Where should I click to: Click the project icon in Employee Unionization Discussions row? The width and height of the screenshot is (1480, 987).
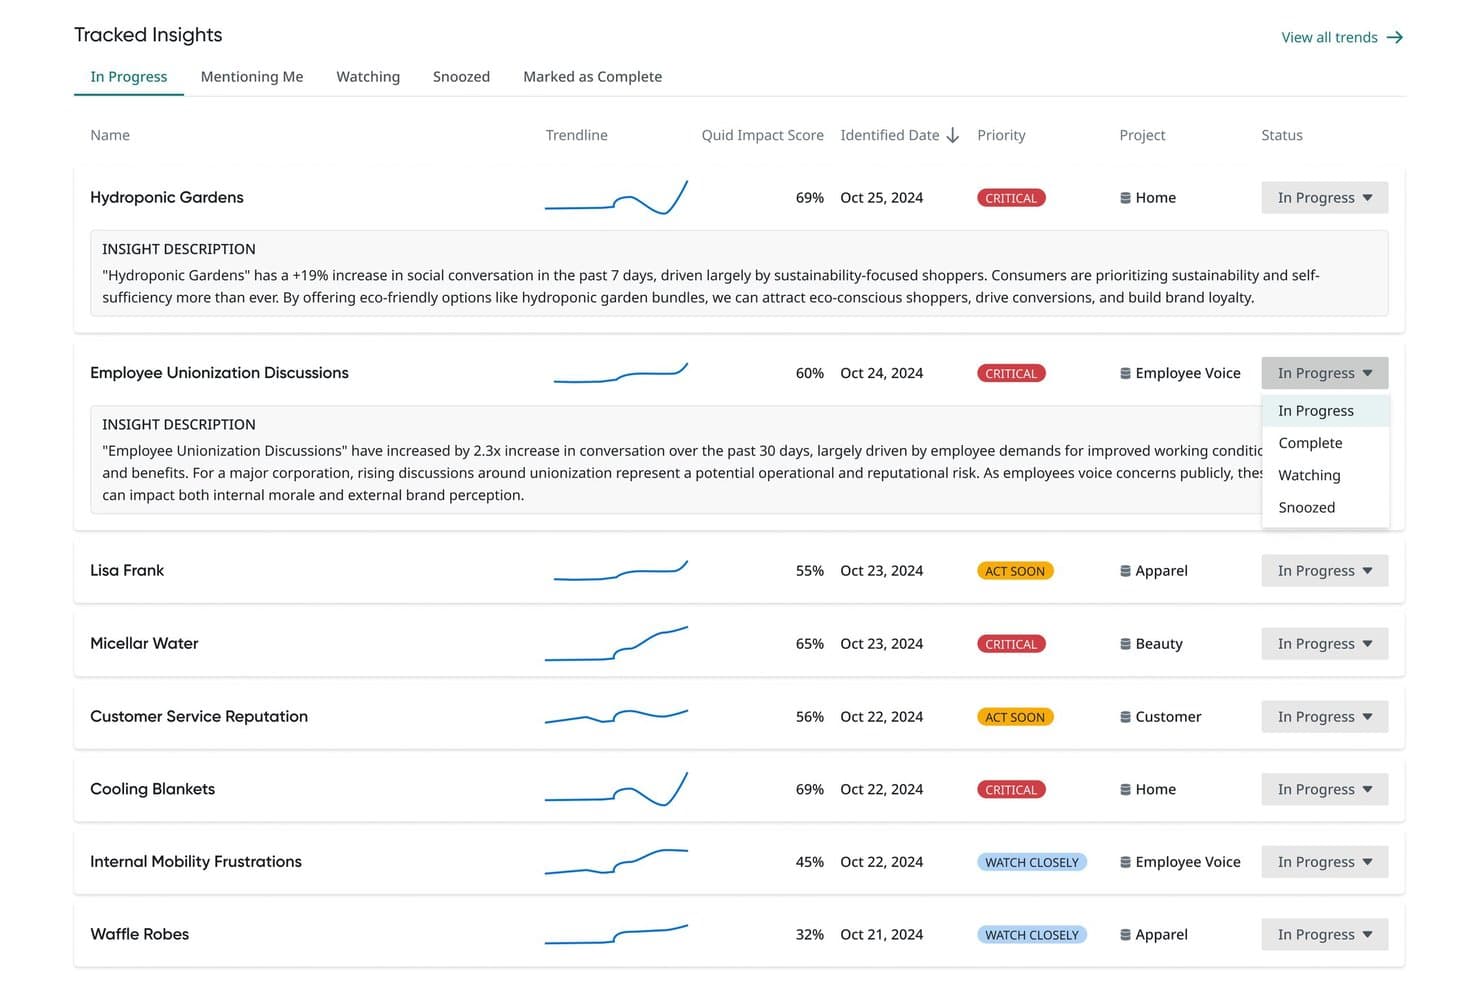click(1125, 373)
